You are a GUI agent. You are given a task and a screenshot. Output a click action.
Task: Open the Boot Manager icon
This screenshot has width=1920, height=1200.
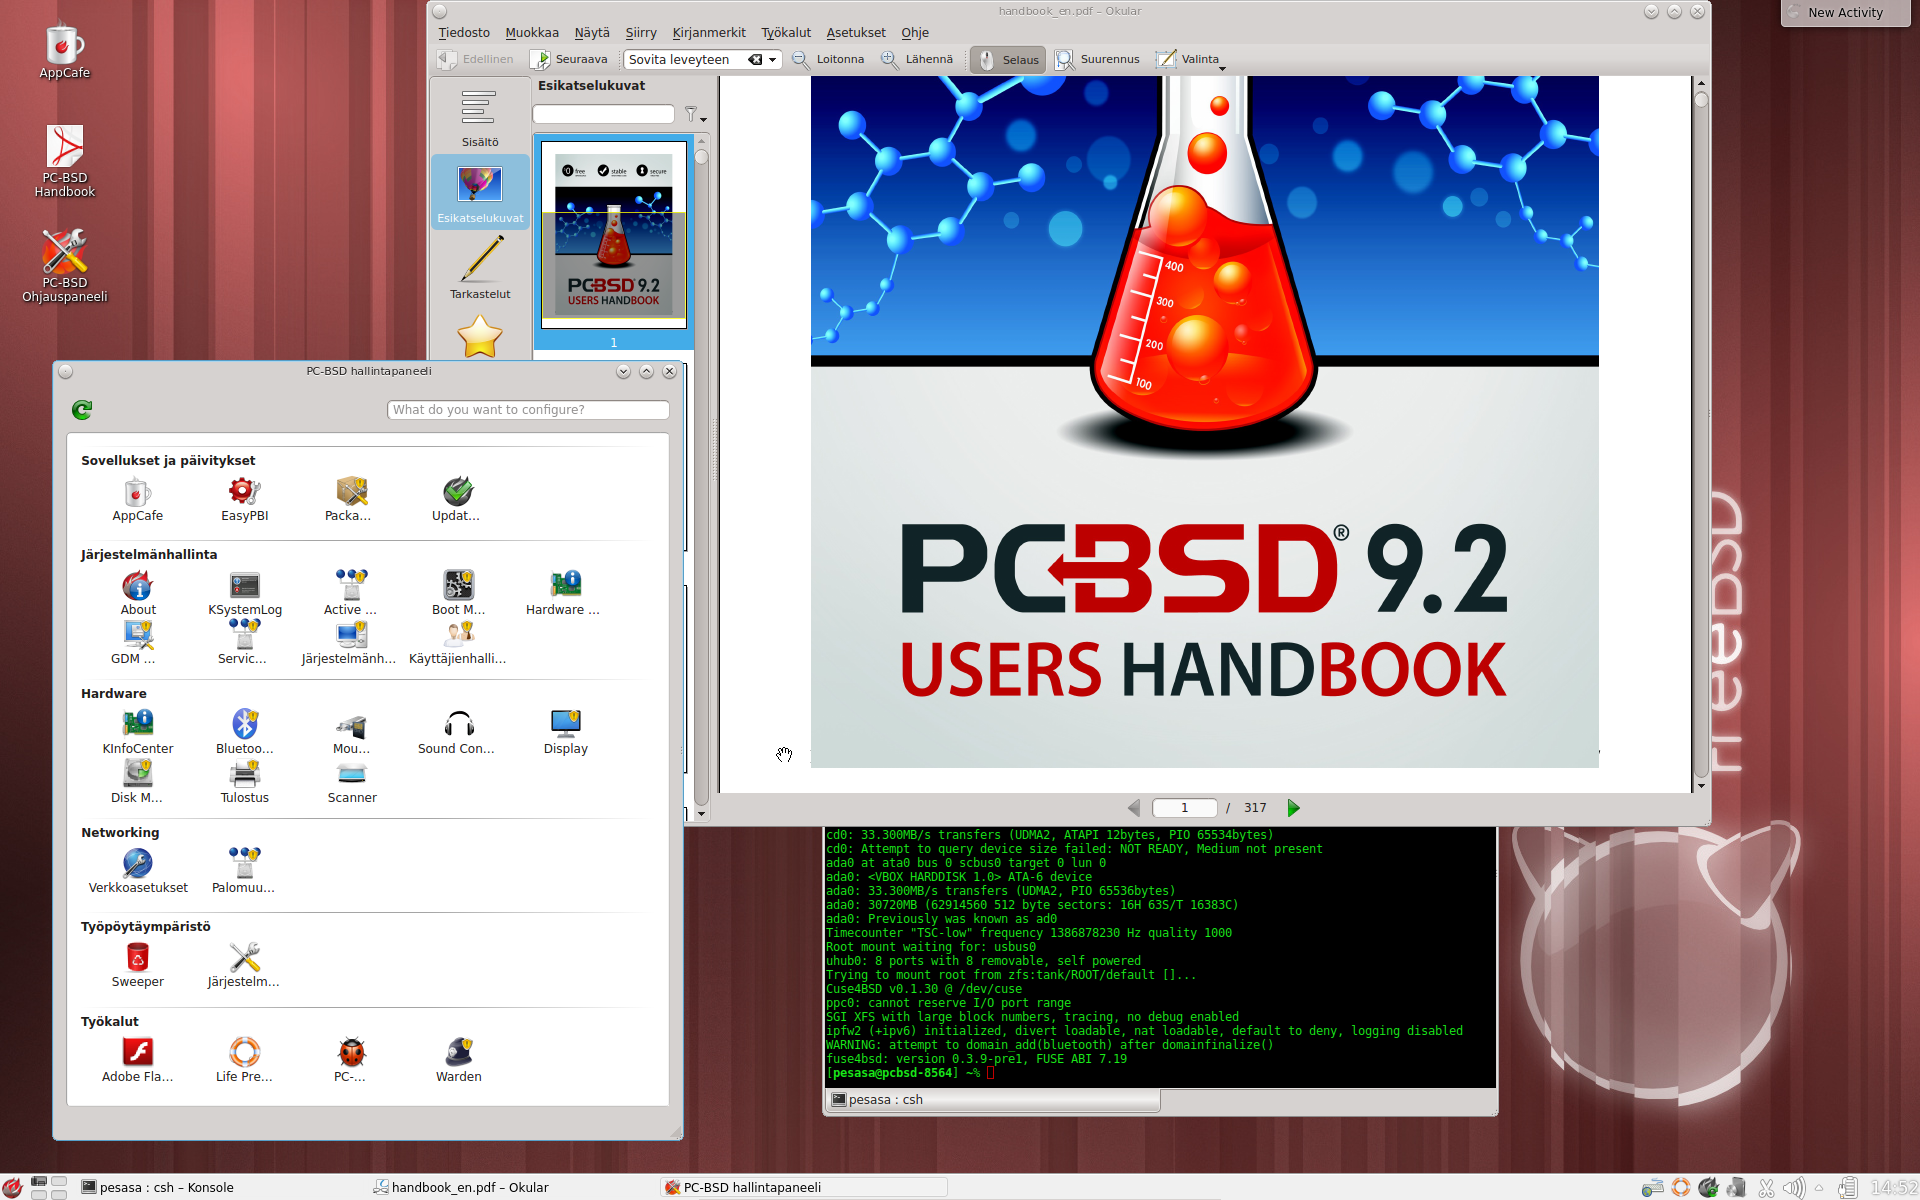coord(458,593)
